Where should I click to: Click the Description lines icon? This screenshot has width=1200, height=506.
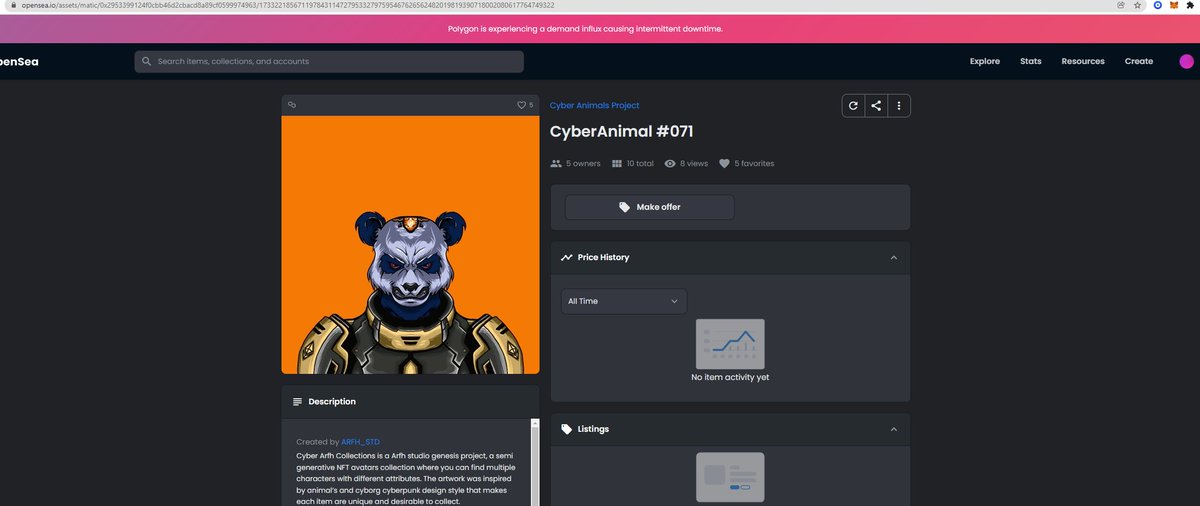point(297,402)
